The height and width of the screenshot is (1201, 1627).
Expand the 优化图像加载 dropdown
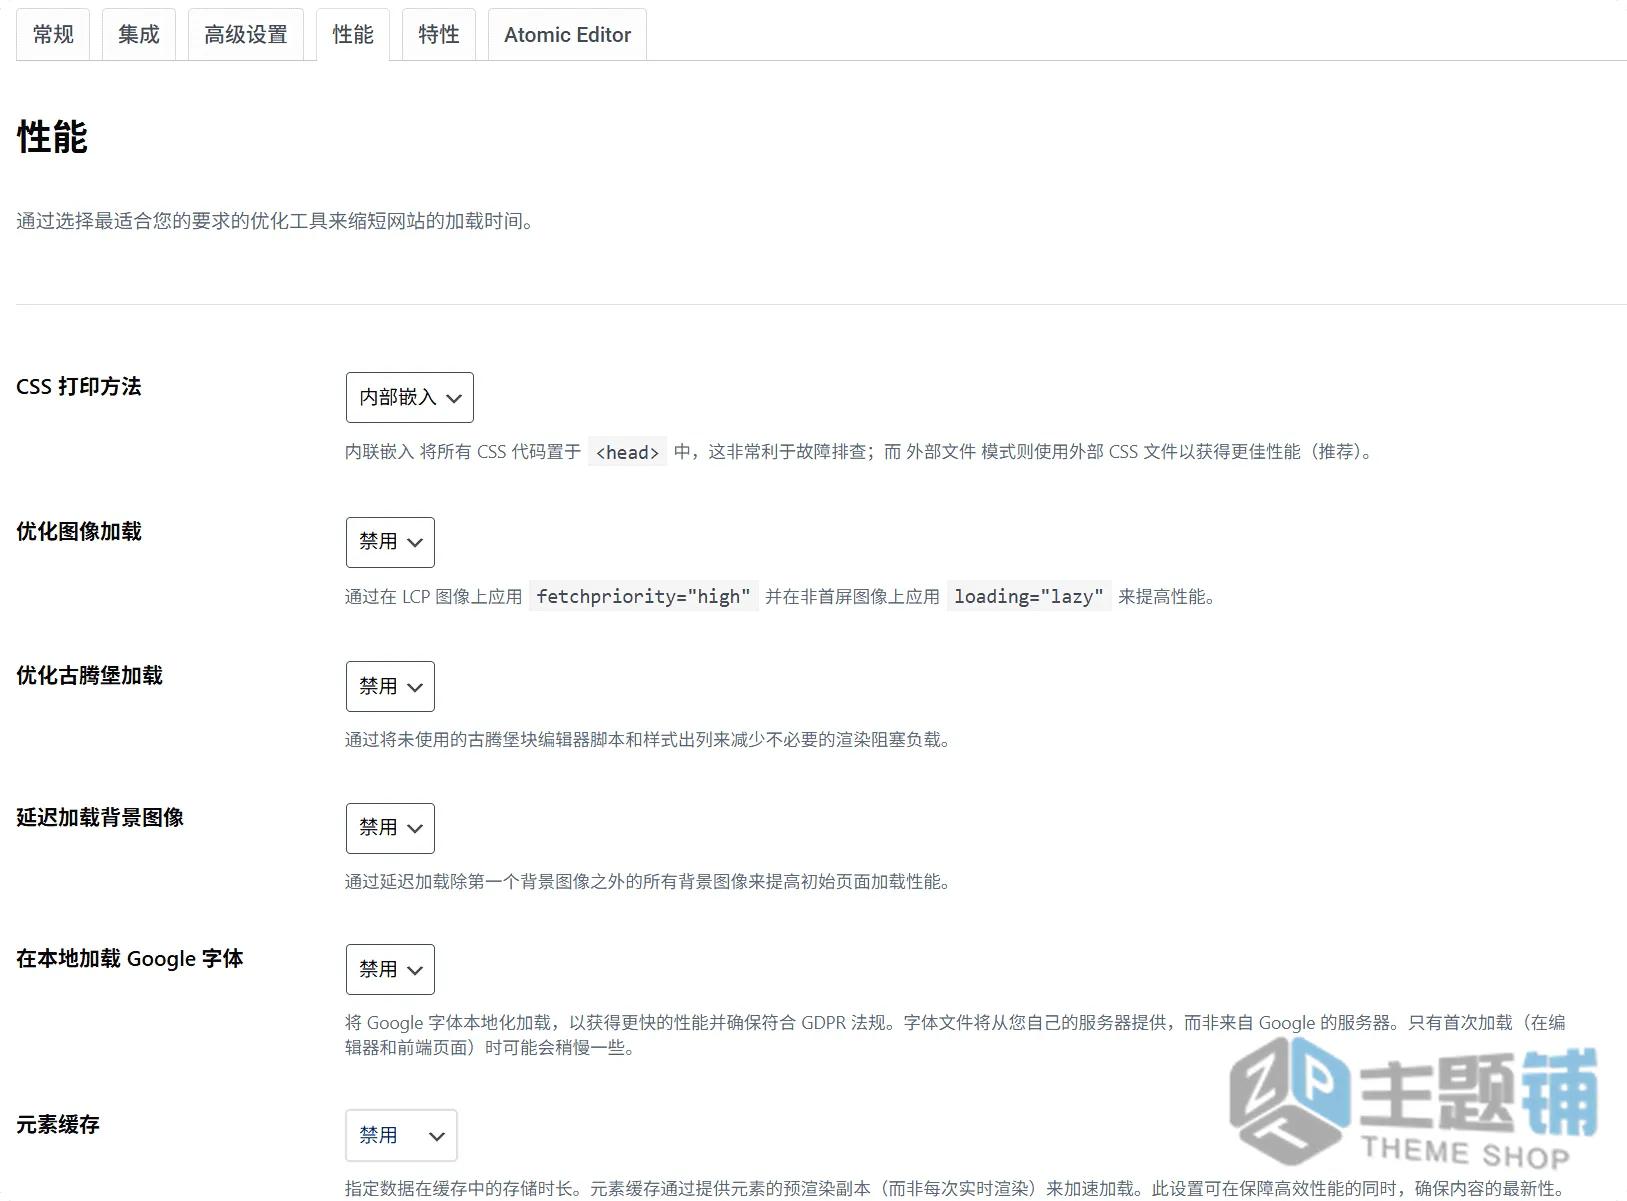click(390, 542)
